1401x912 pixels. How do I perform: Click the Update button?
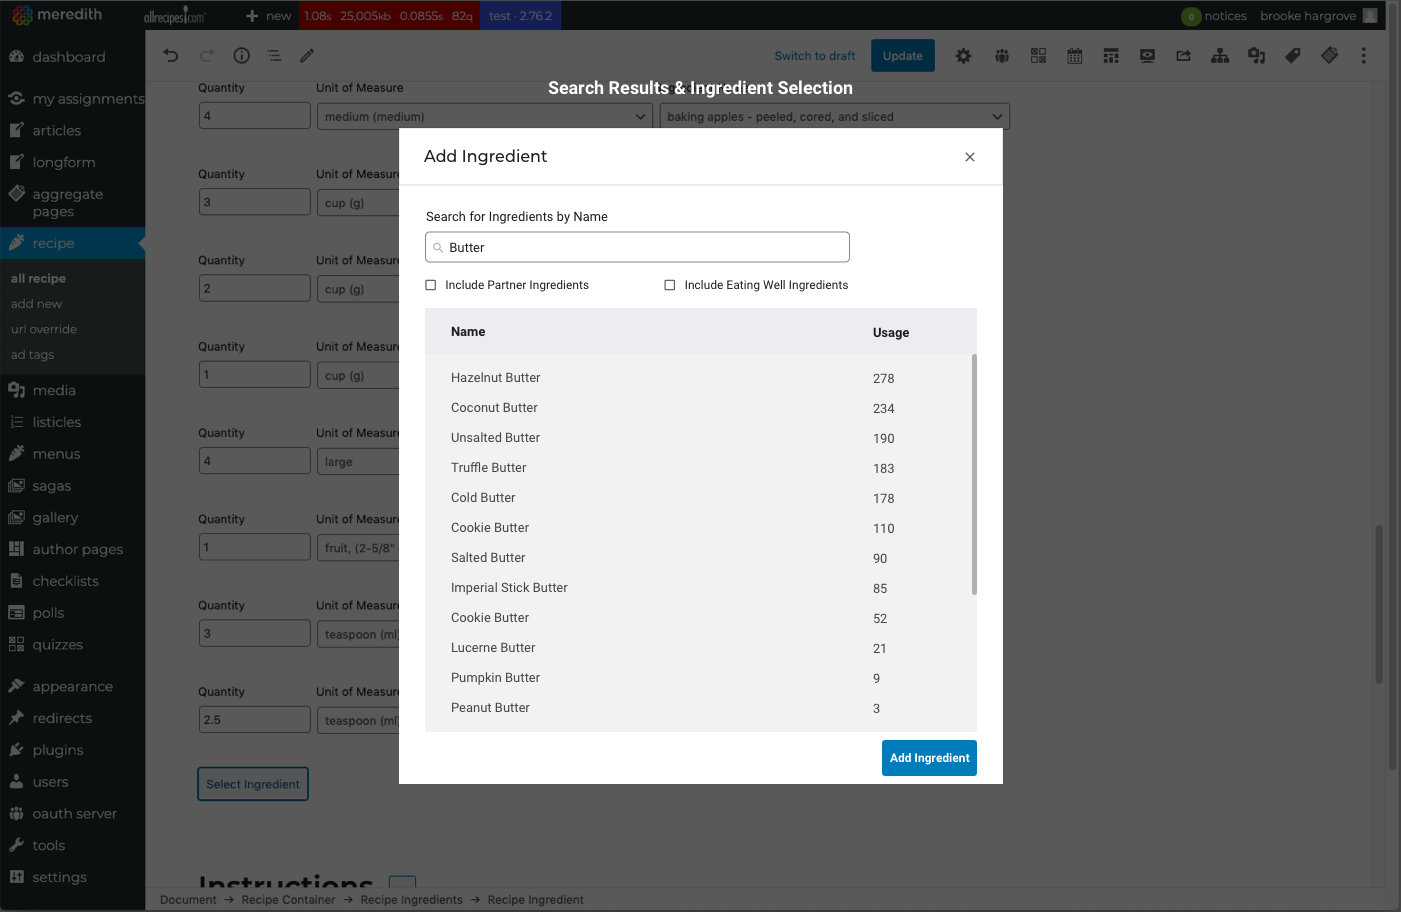tap(903, 56)
